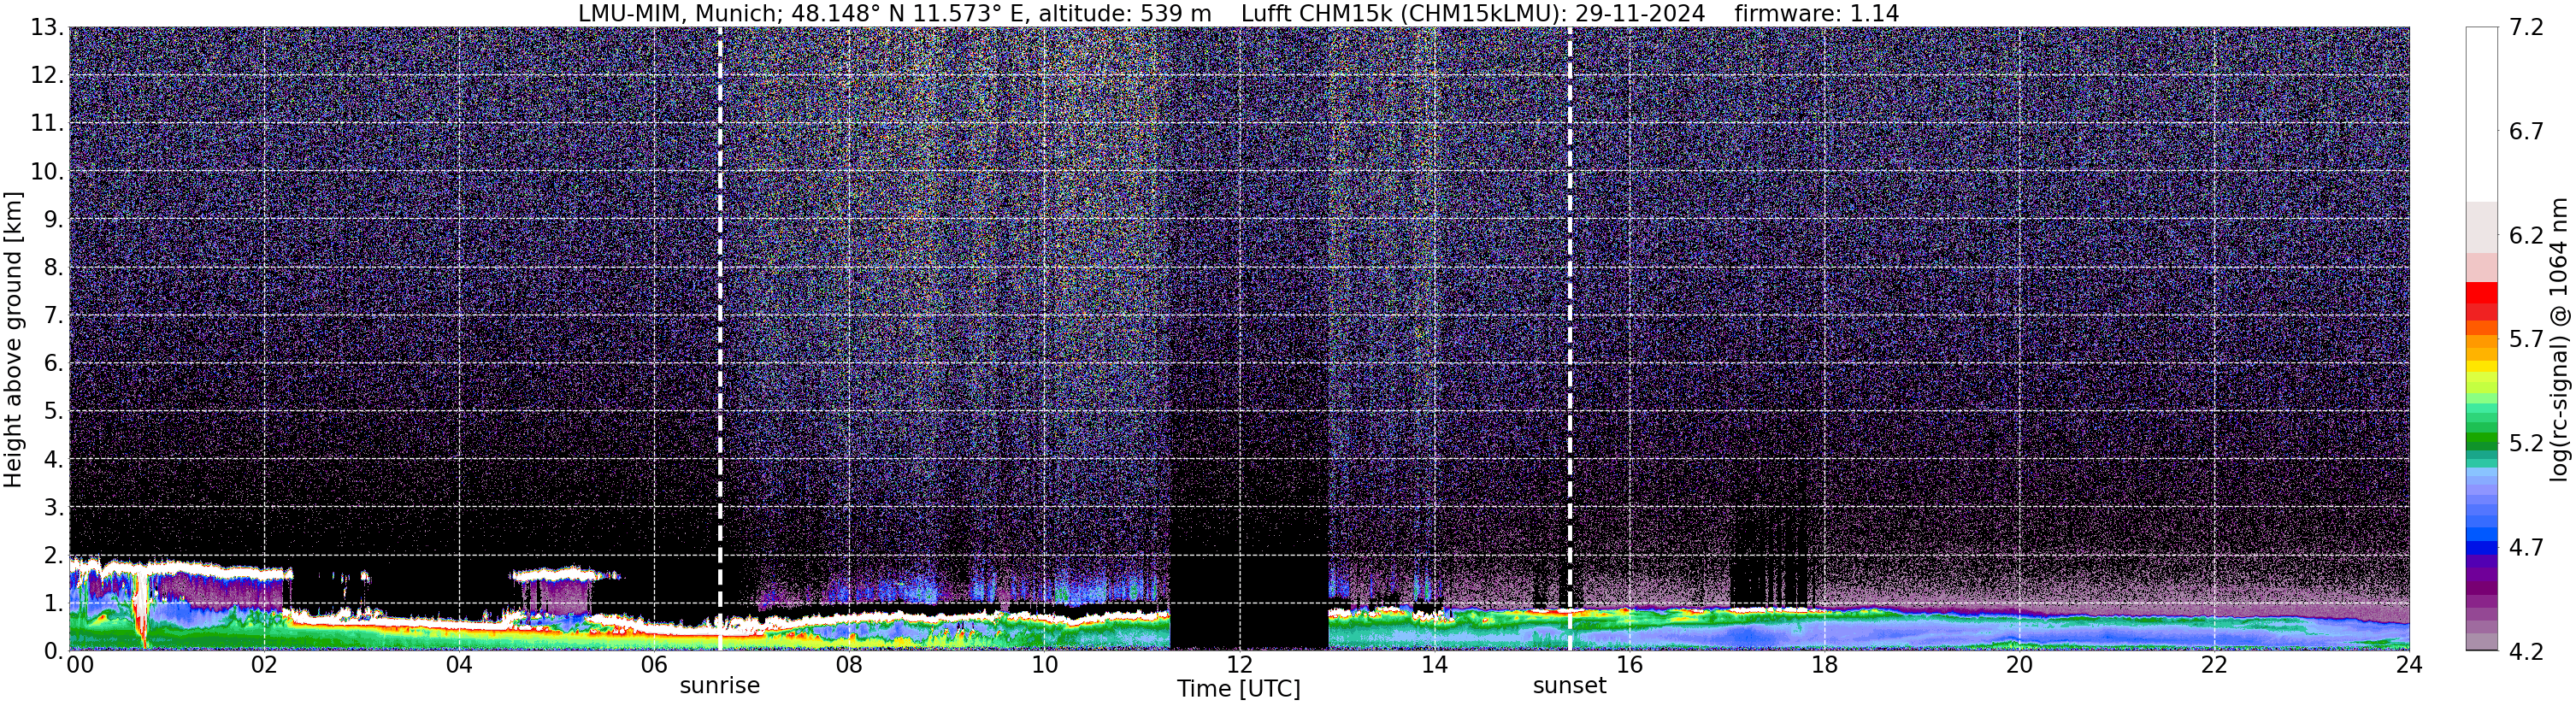Click the time axis tick label '22'
Viewport: 2576px width, 706px height.
click(2214, 666)
